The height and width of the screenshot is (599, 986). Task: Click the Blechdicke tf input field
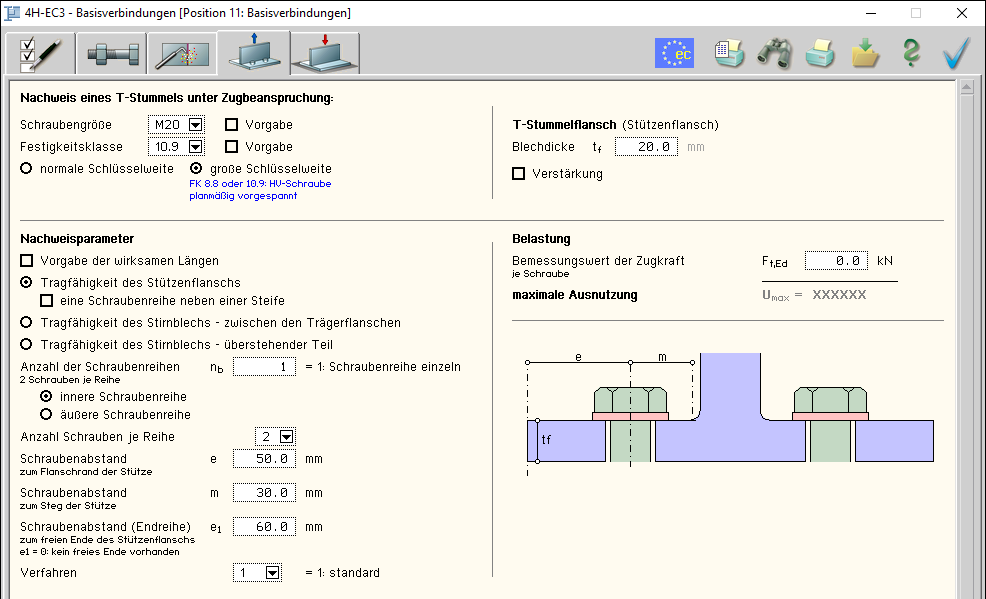coord(646,147)
